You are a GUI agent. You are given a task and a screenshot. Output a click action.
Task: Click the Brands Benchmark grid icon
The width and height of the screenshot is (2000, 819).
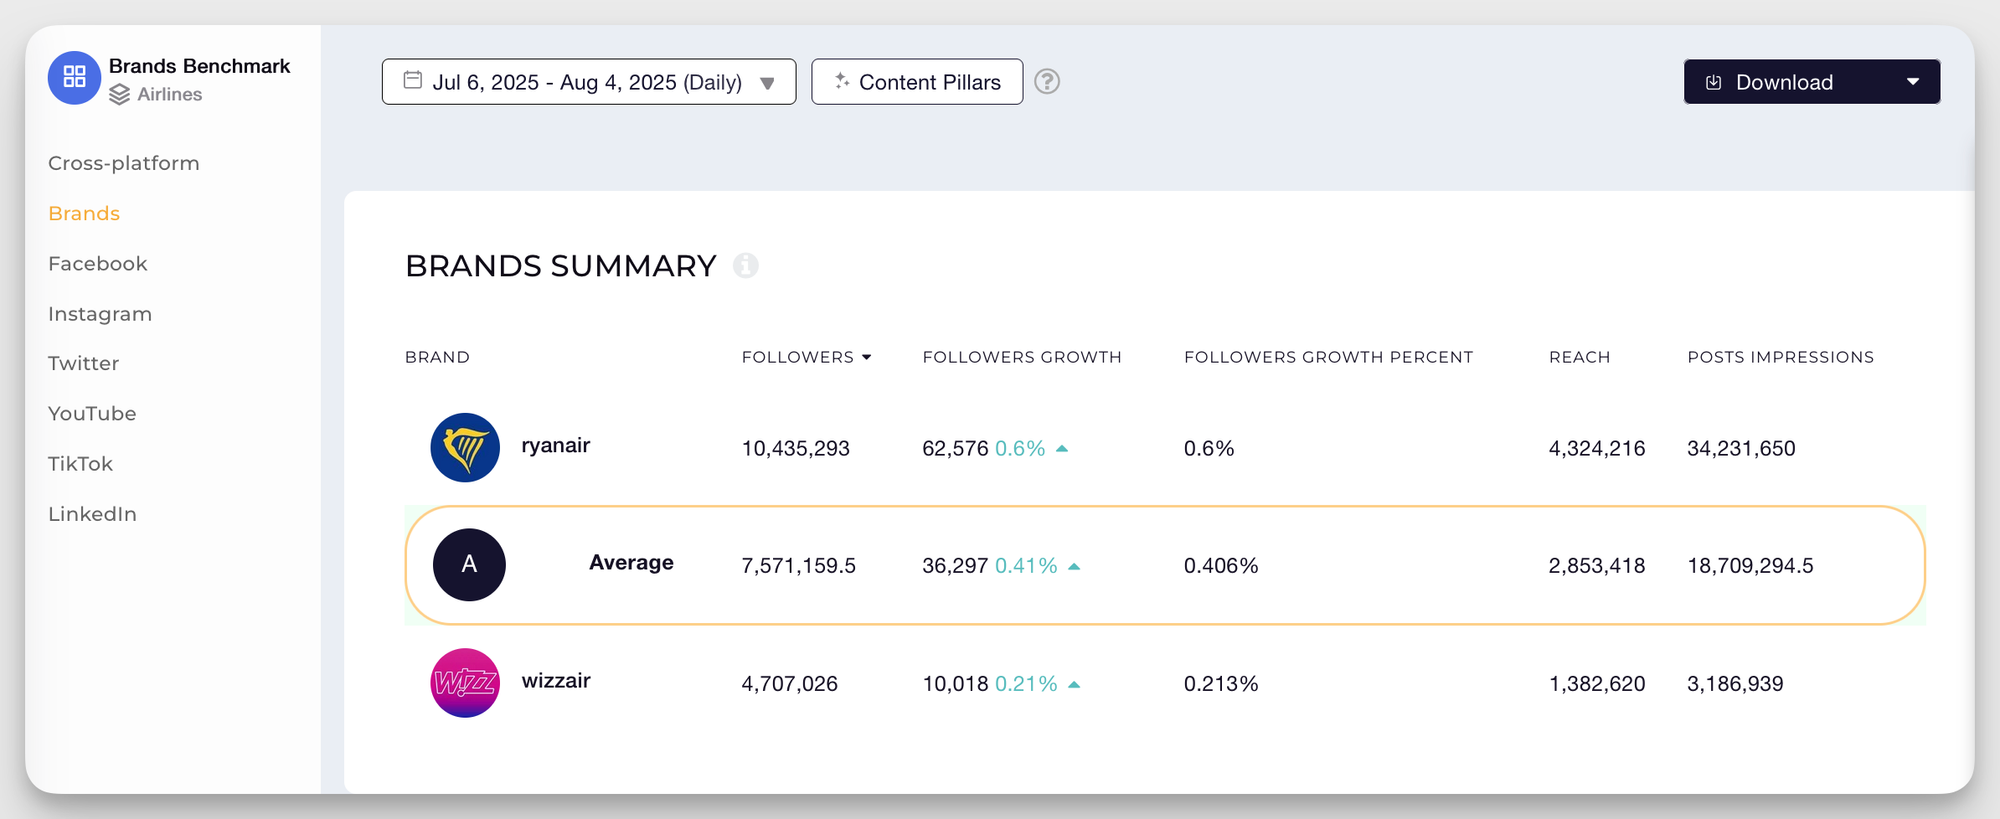click(x=74, y=77)
